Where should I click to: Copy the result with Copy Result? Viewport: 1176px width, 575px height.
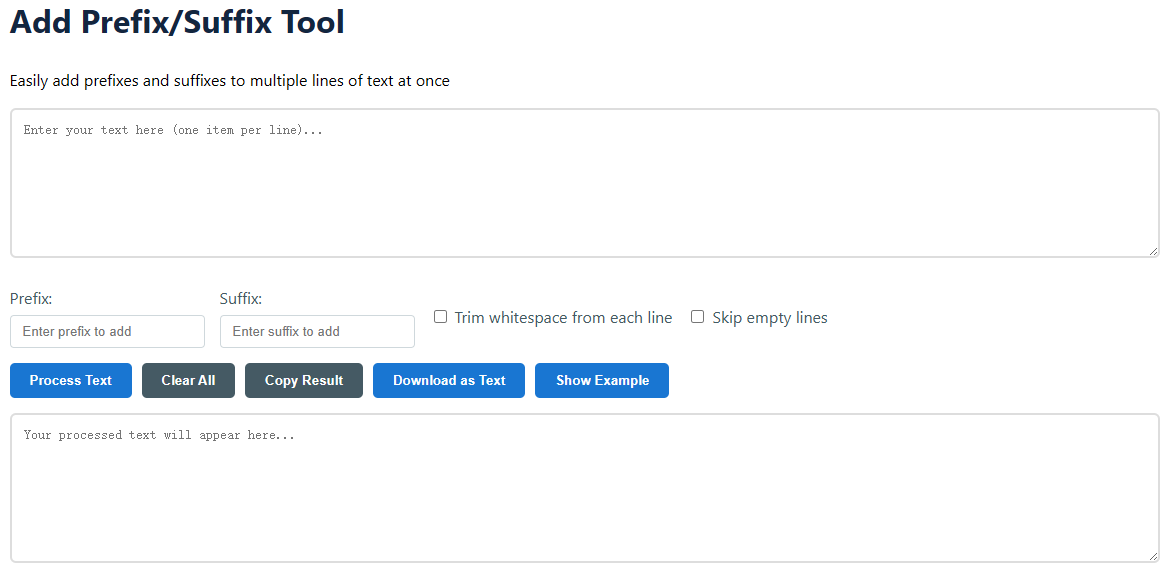pos(304,380)
